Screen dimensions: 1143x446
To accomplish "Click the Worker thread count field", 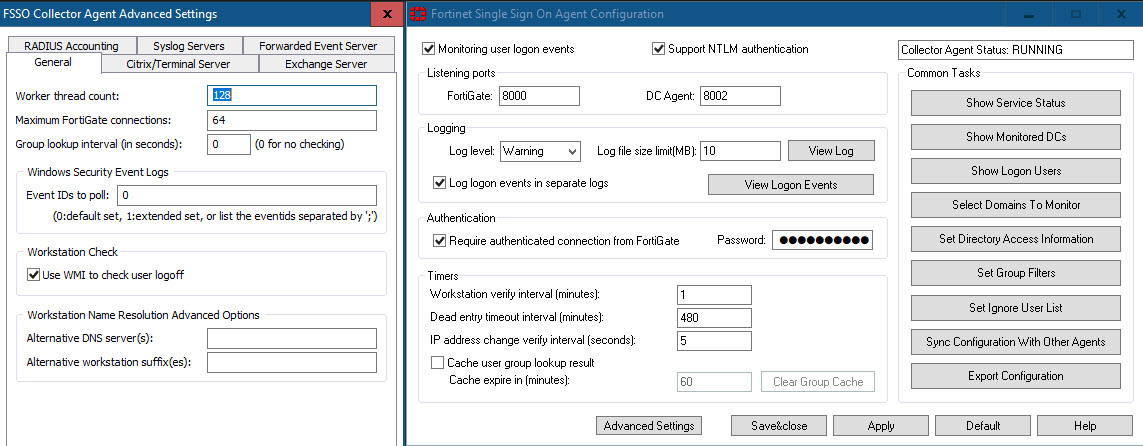I will (x=292, y=95).
